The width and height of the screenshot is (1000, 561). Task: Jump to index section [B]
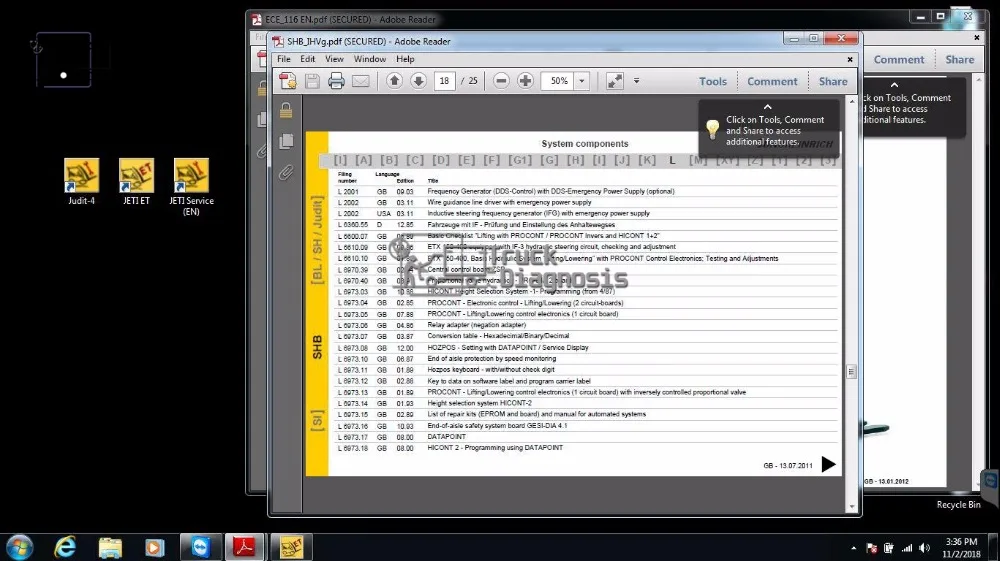389,160
